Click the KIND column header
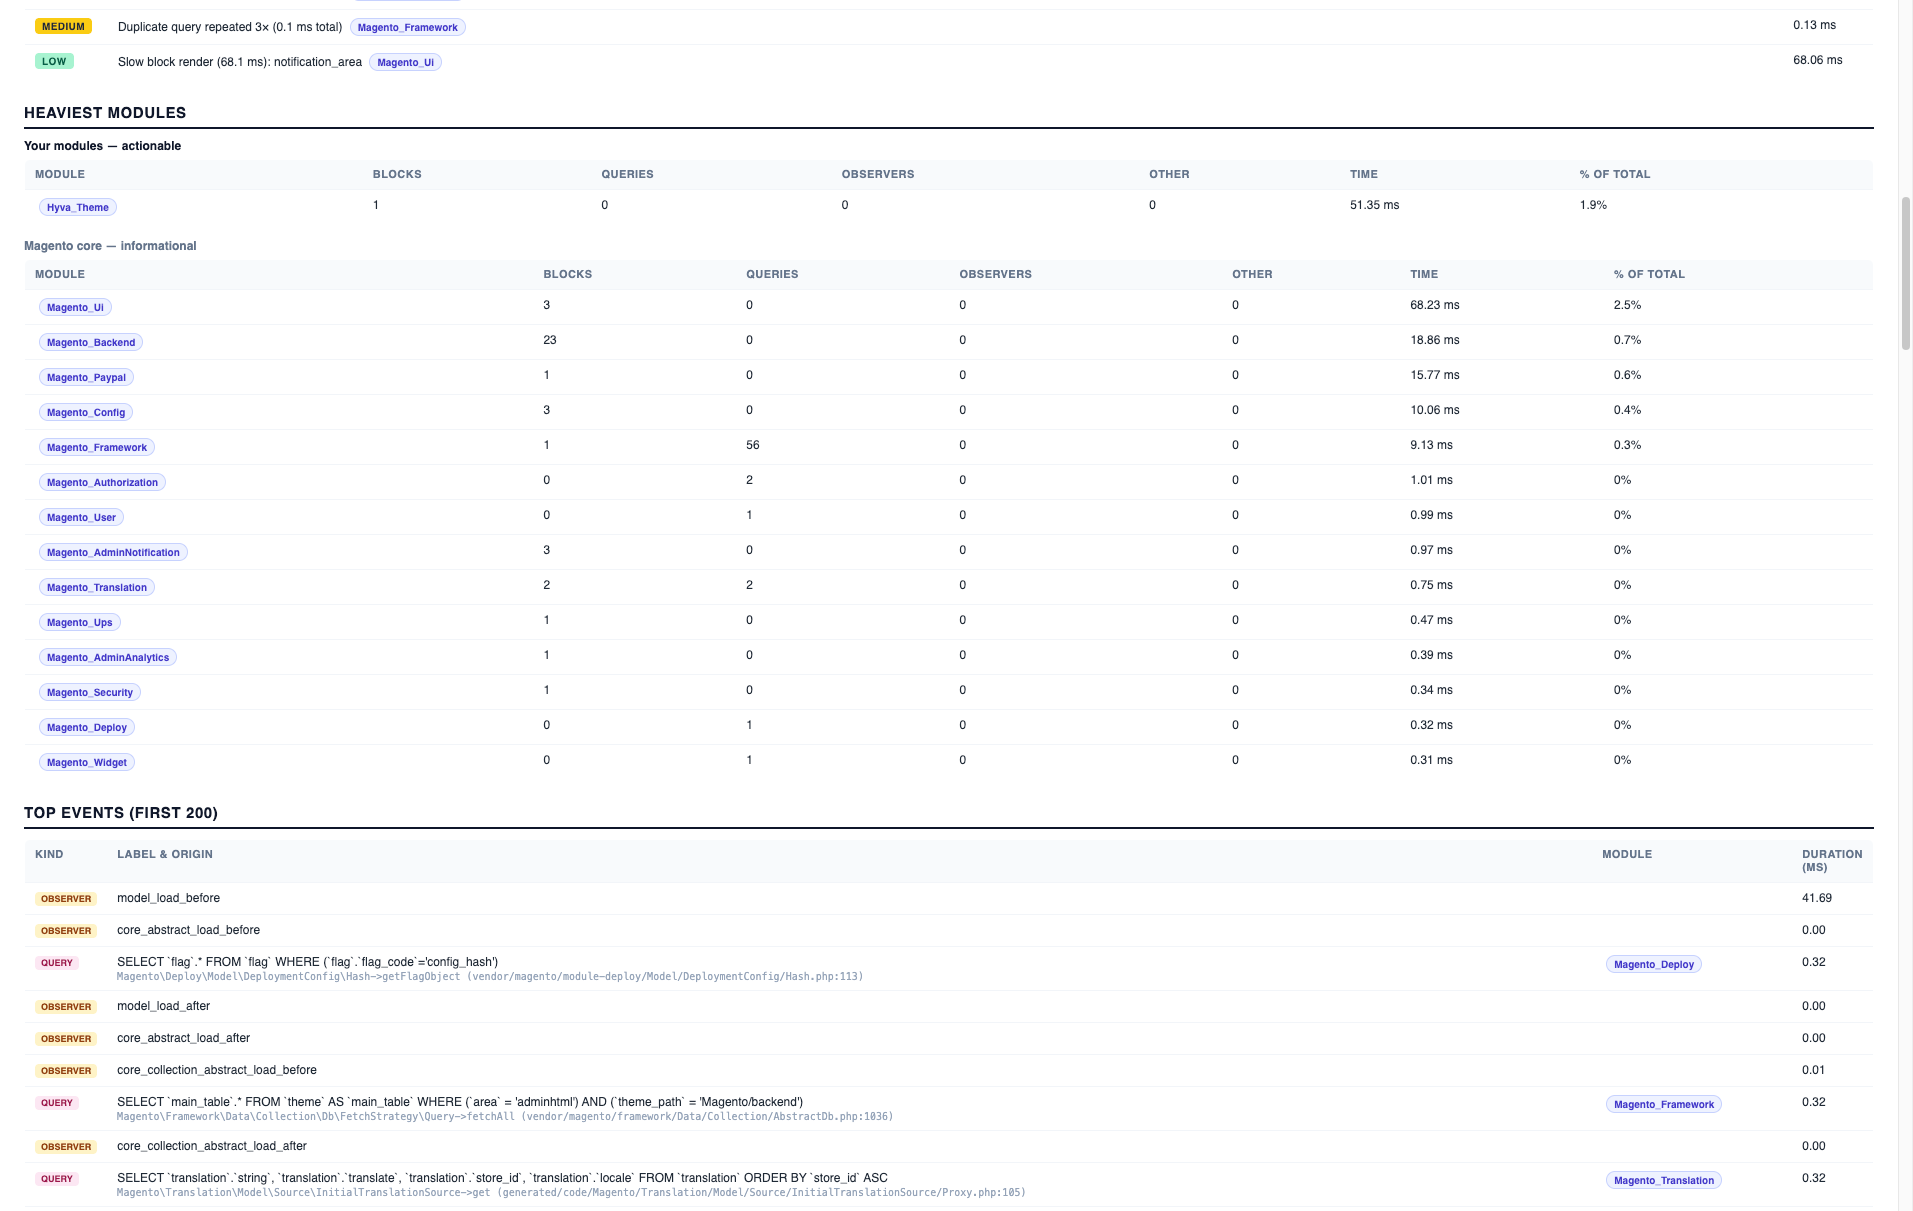The height and width of the screenshot is (1211, 1913). [49, 854]
